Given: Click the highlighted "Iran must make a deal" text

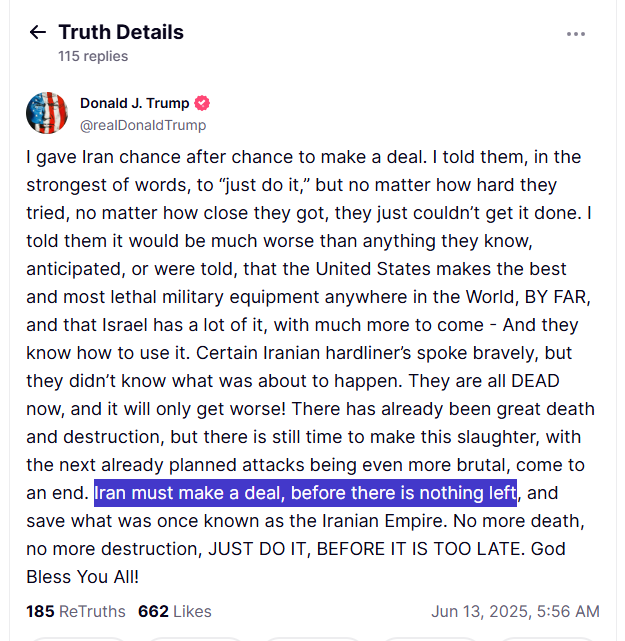Looking at the screenshot, I should click(305, 493).
